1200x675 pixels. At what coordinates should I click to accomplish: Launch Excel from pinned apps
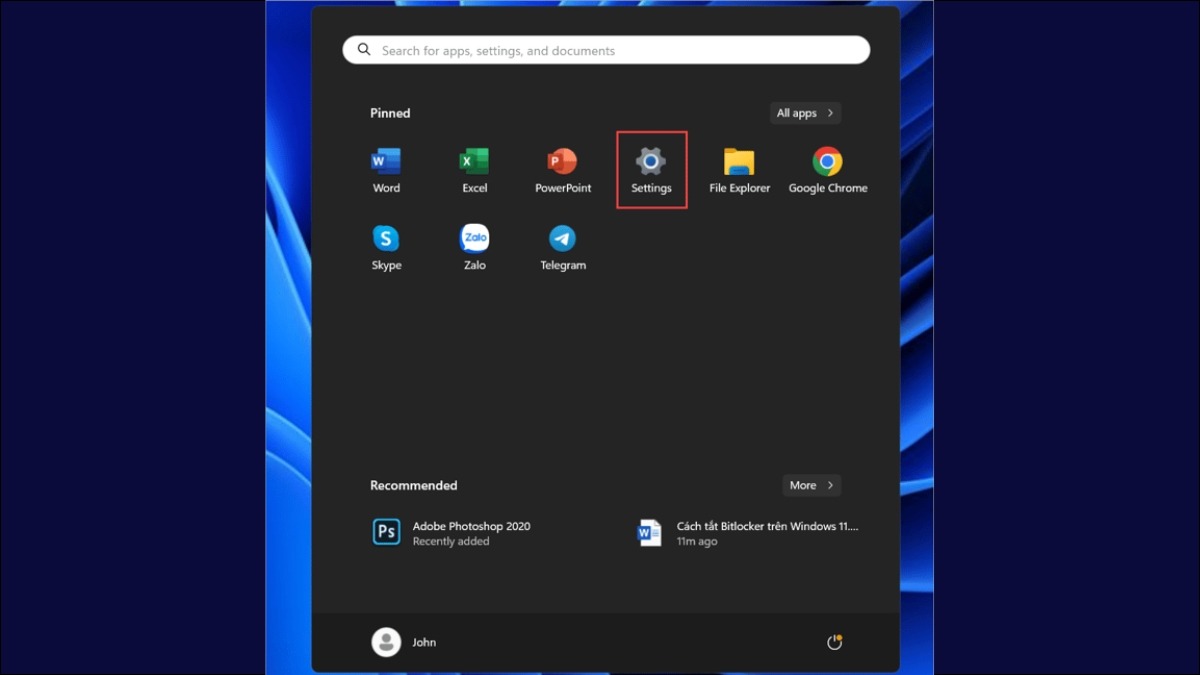click(x=474, y=171)
